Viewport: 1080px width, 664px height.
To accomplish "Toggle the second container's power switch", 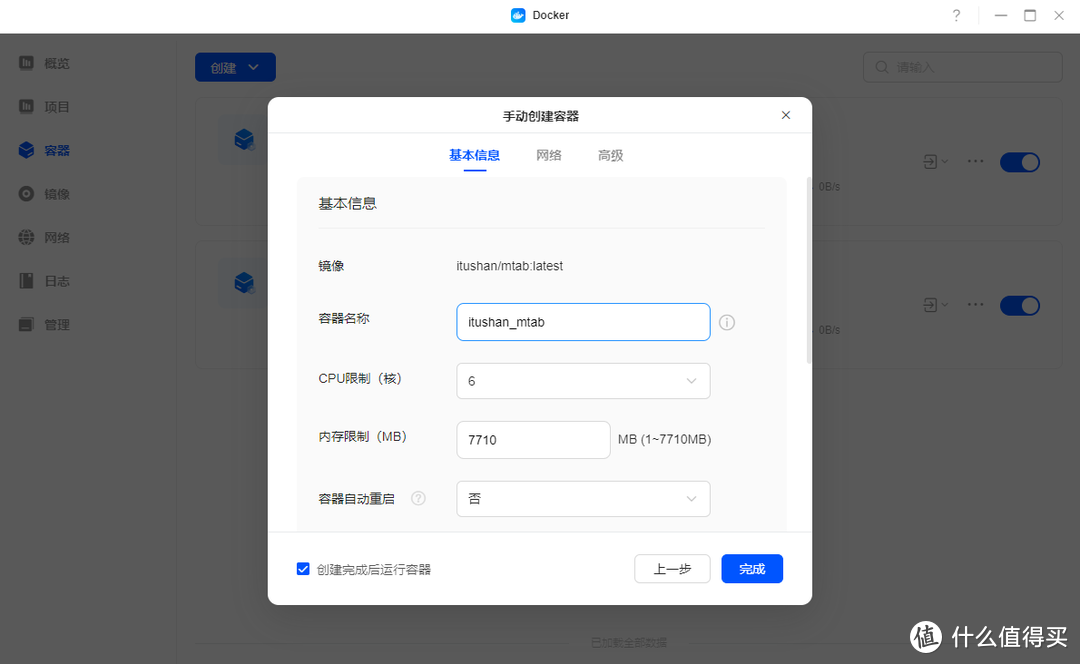I will click(x=1020, y=305).
